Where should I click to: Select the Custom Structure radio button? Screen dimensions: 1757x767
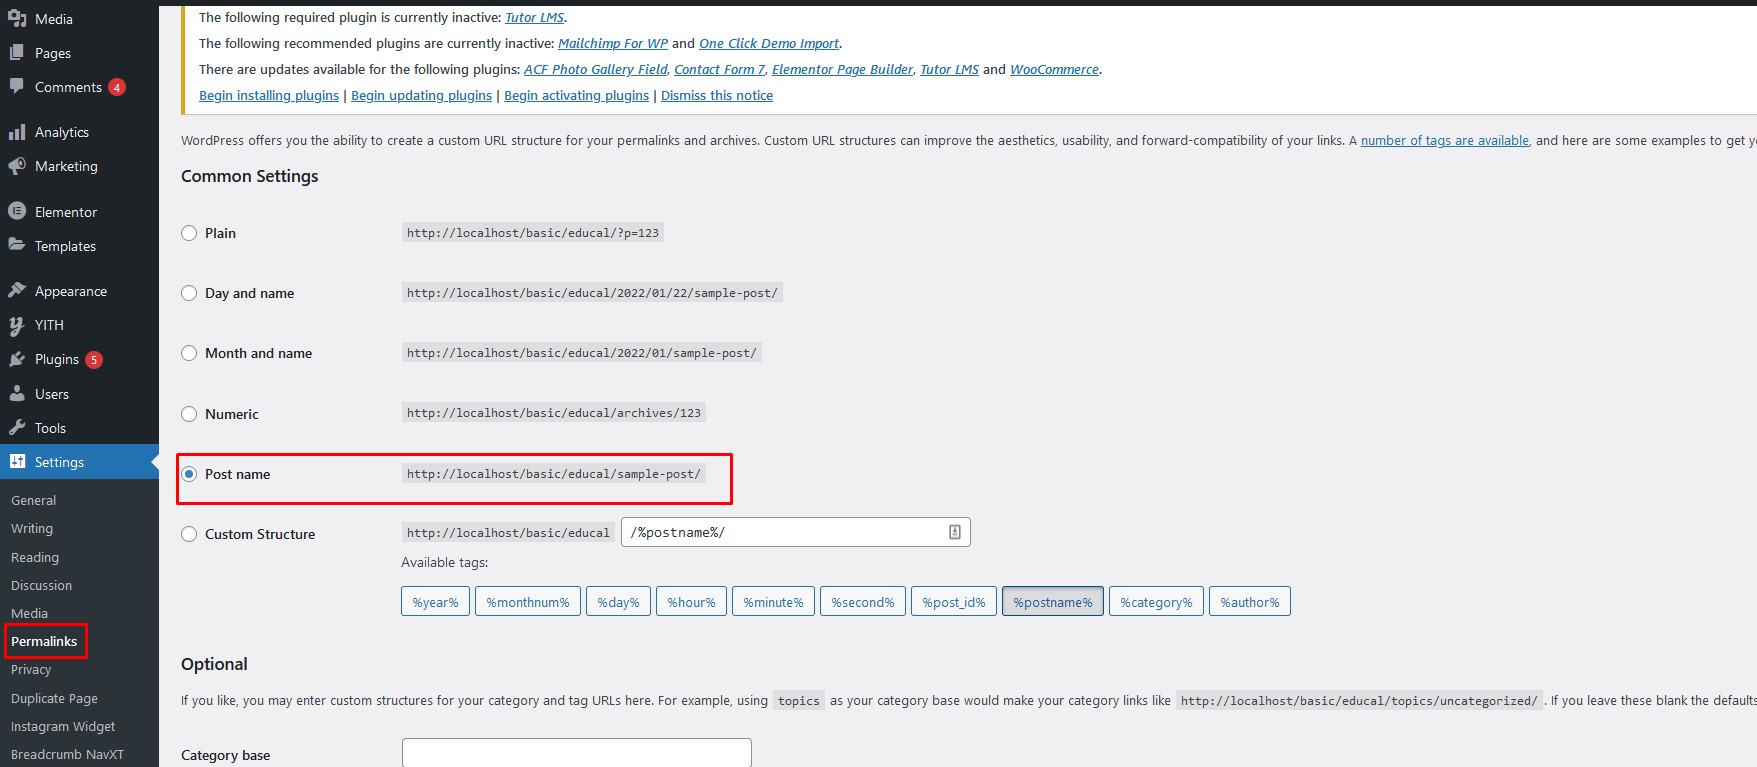pos(189,534)
